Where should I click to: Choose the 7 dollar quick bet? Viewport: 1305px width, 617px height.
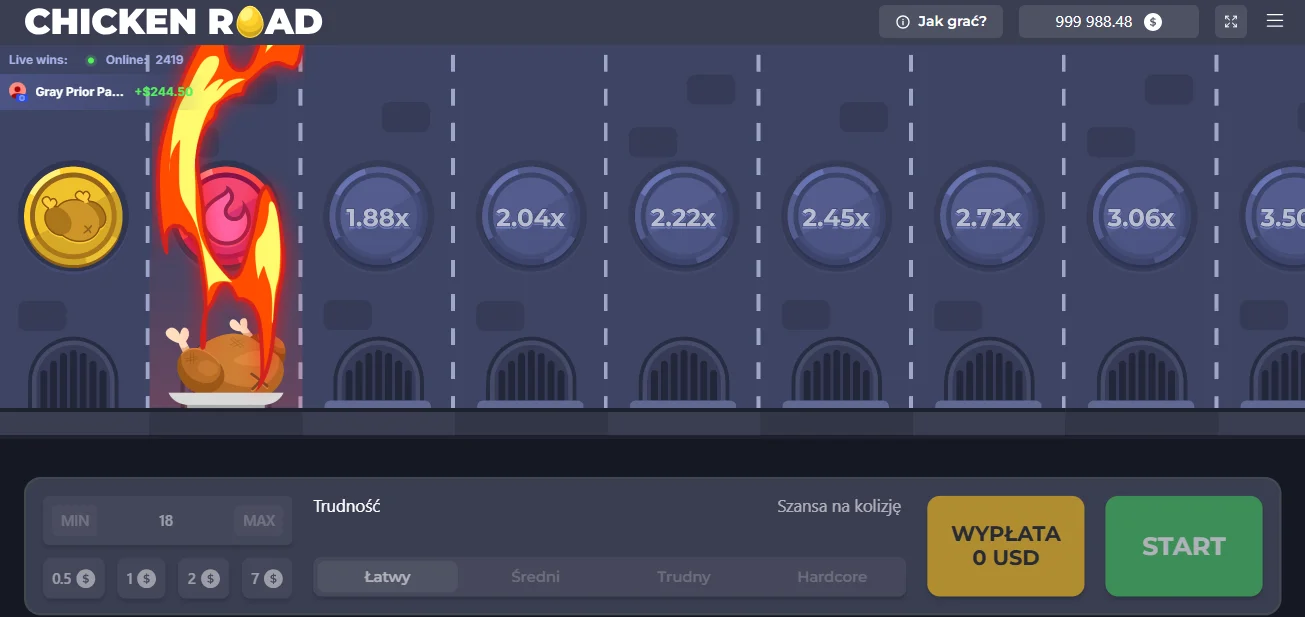pos(267,578)
